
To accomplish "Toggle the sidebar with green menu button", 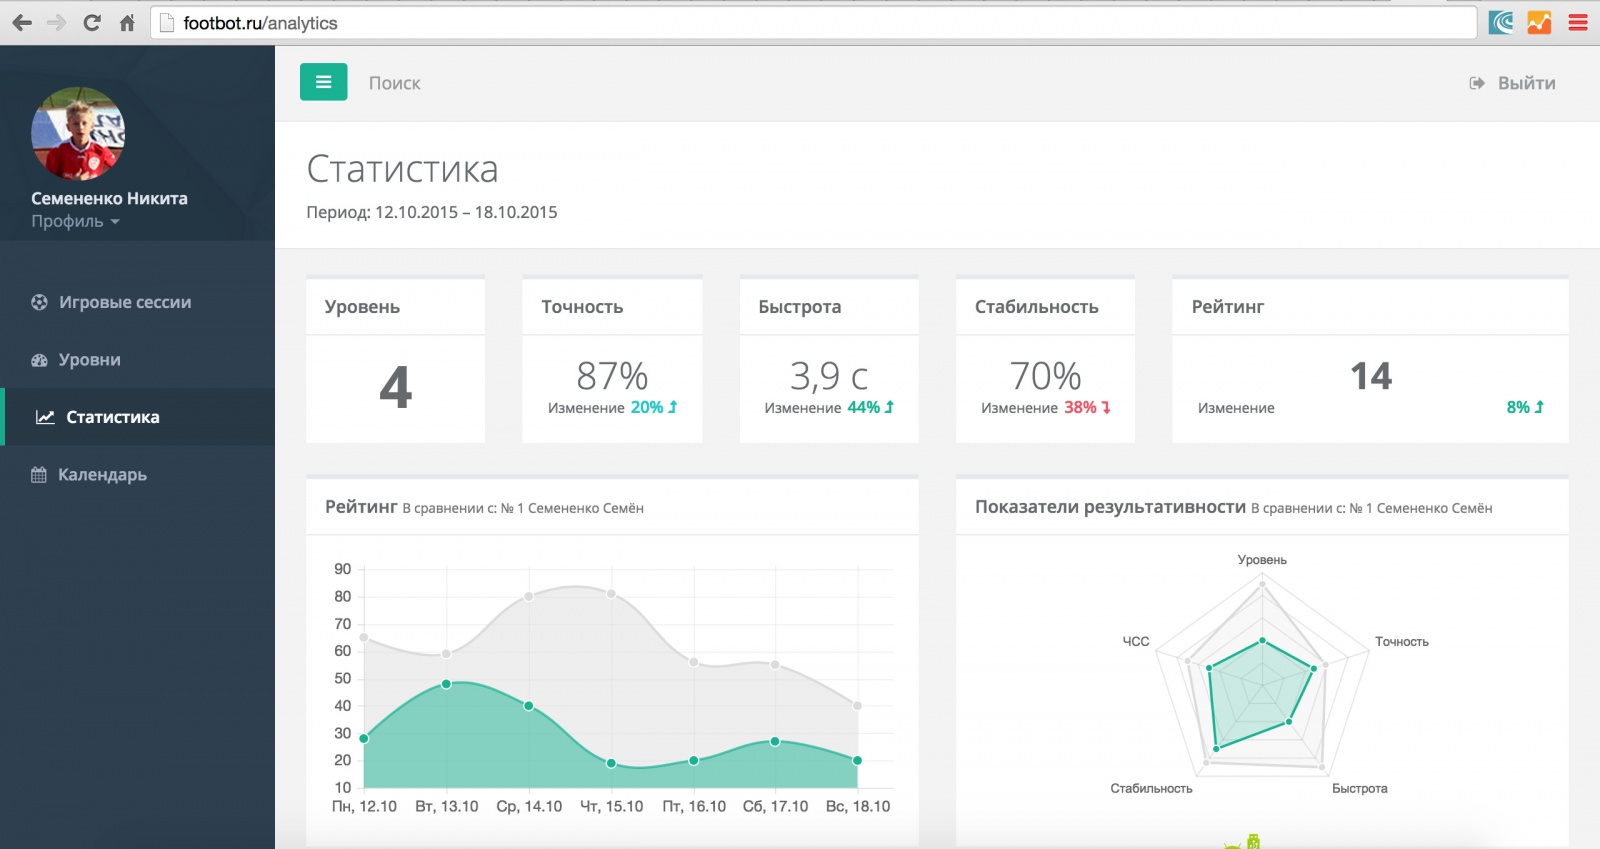I will click(x=323, y=82).
